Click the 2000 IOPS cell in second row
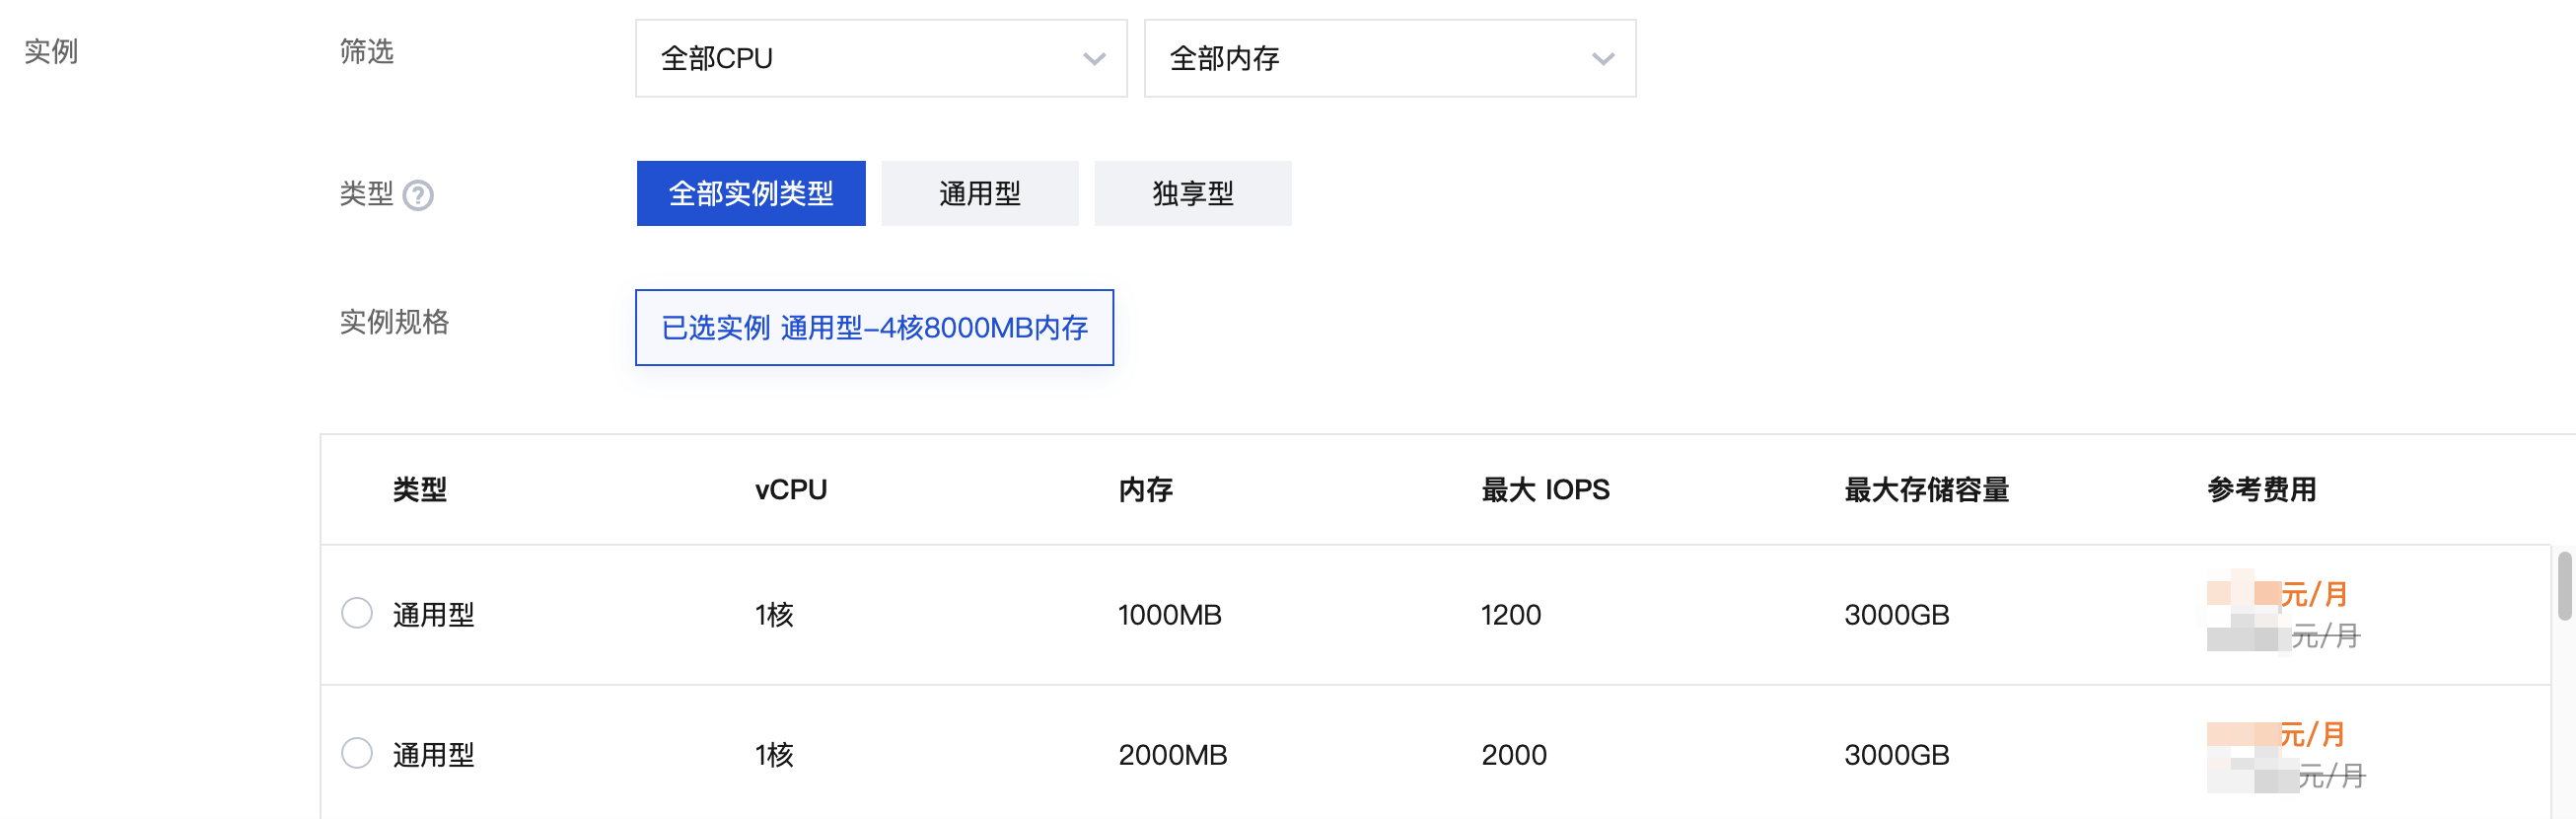2576x819 pixels. click(x=1514, y=755)
